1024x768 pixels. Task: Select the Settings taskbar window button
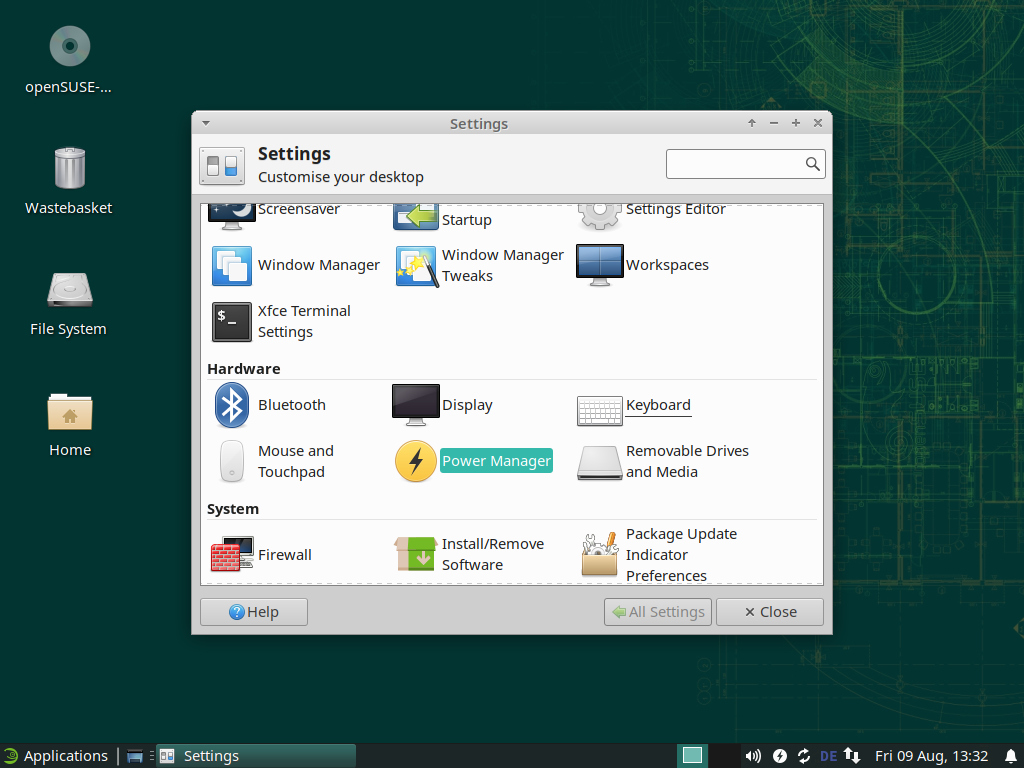256,756
